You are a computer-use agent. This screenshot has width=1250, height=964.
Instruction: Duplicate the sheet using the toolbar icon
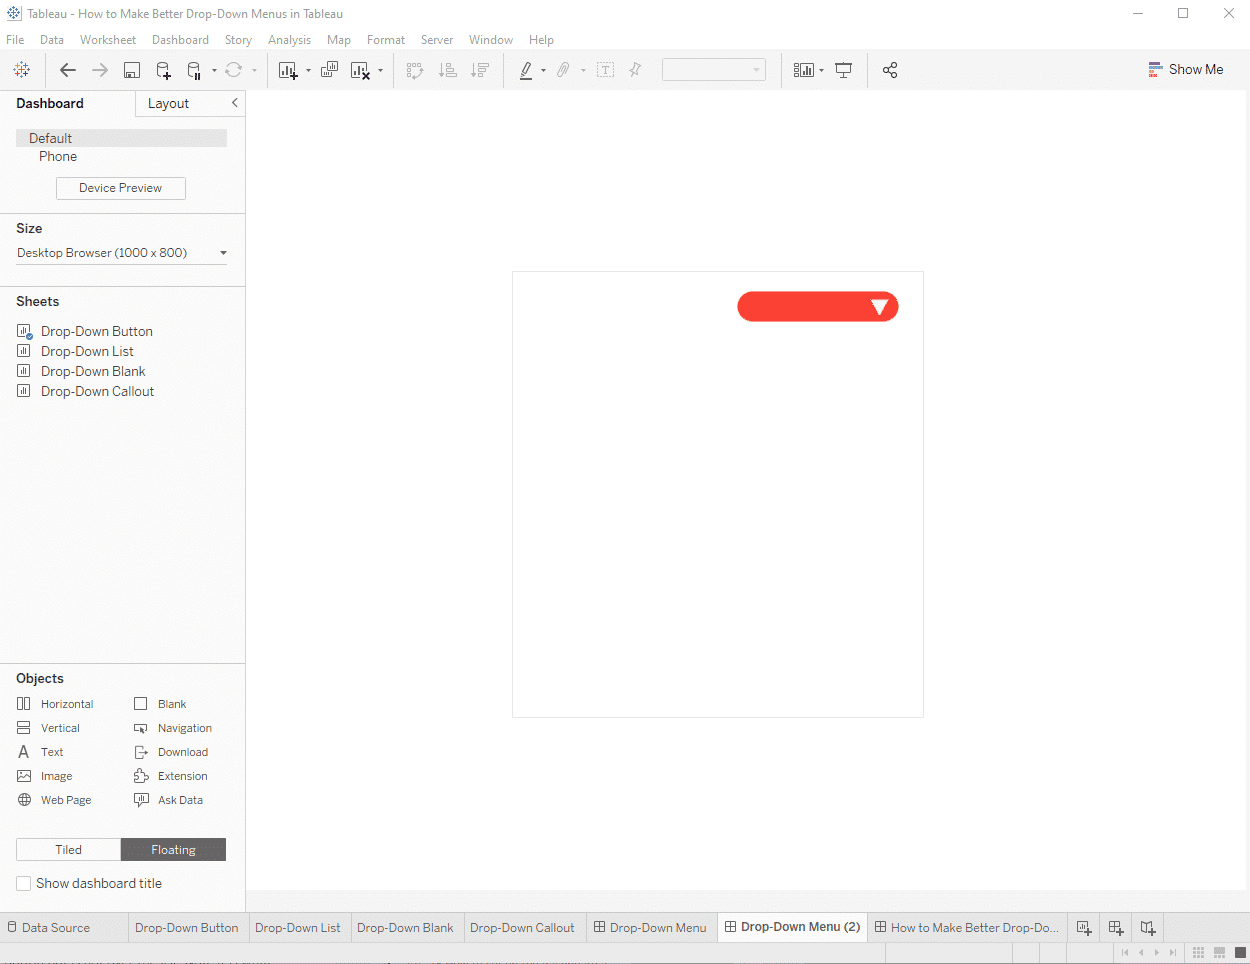coord(329,70)
